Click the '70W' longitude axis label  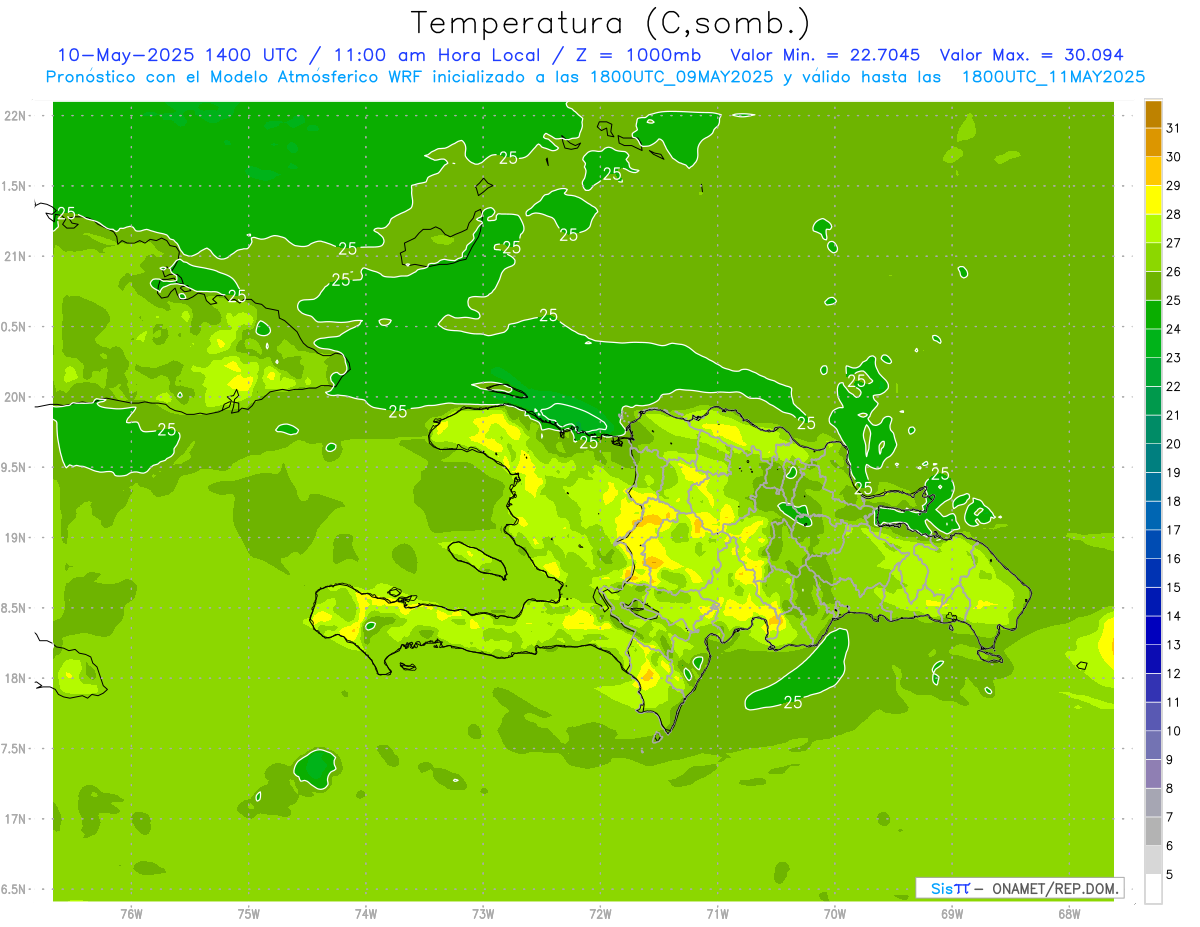835,914
